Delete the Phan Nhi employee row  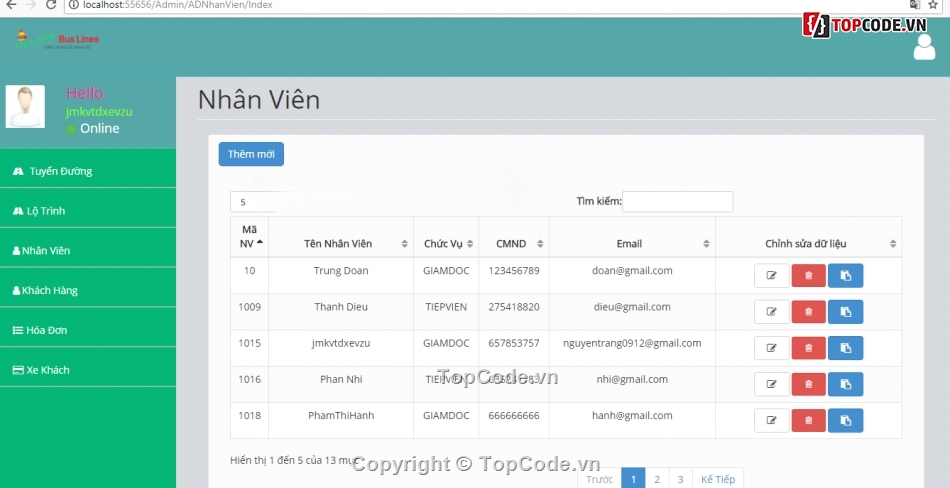click(x=808, y=384)
